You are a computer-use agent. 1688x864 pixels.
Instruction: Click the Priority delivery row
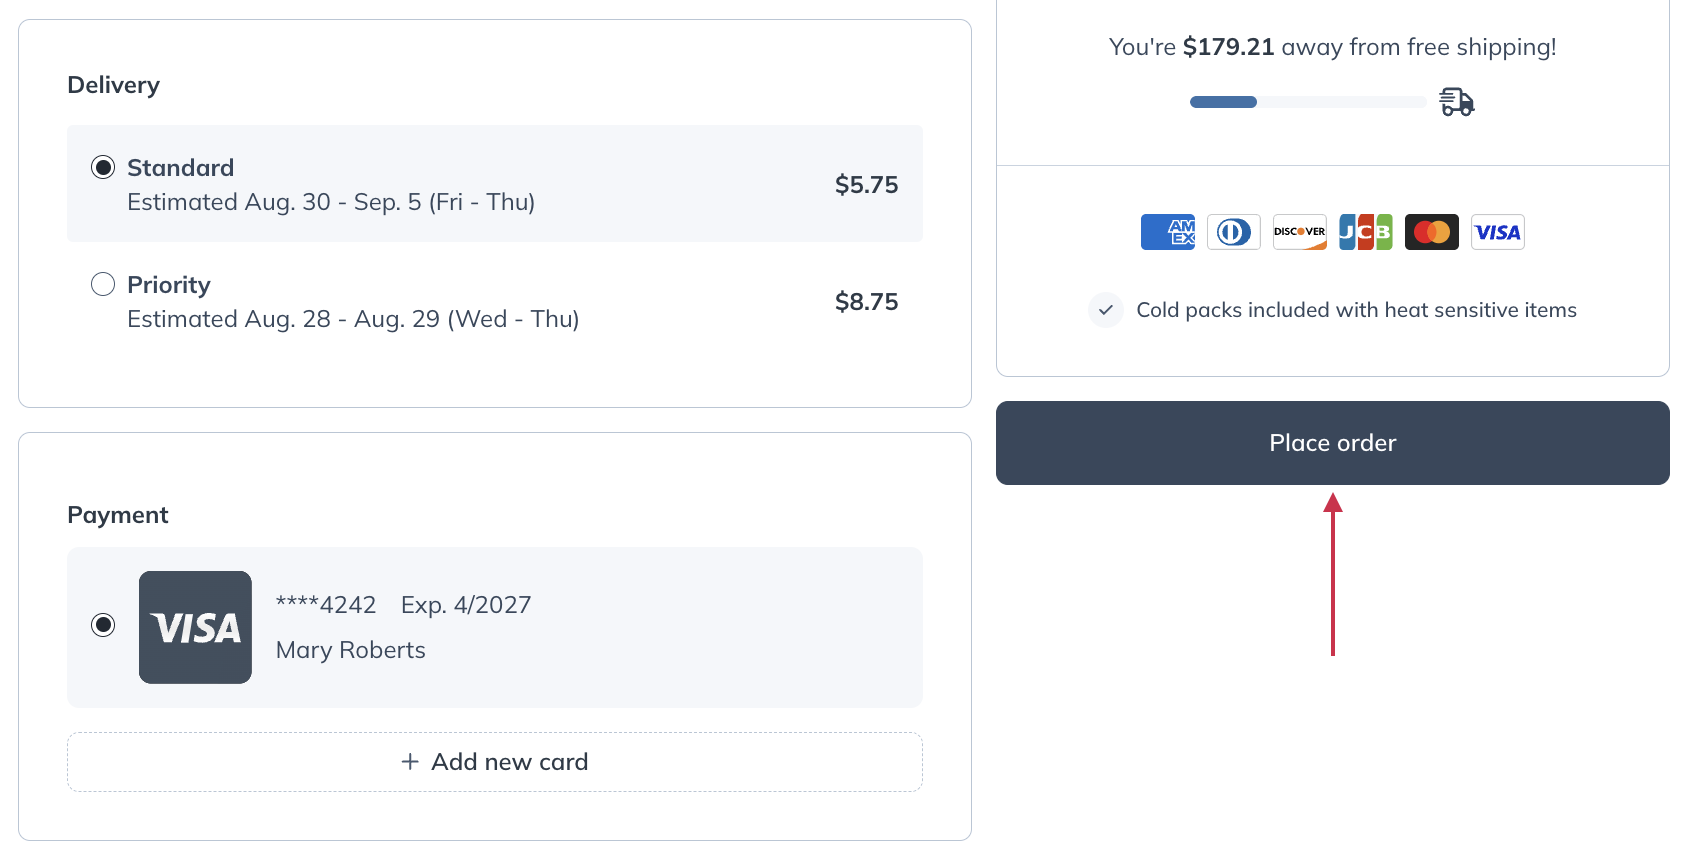pyautogui.click(x=495, y=300)
